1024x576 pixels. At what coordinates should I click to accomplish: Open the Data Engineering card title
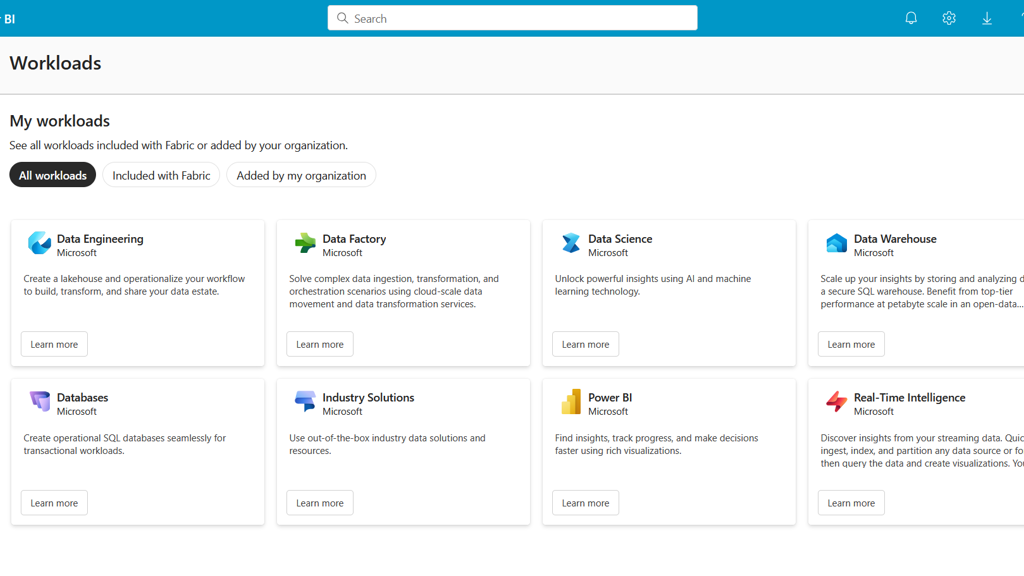100,239
